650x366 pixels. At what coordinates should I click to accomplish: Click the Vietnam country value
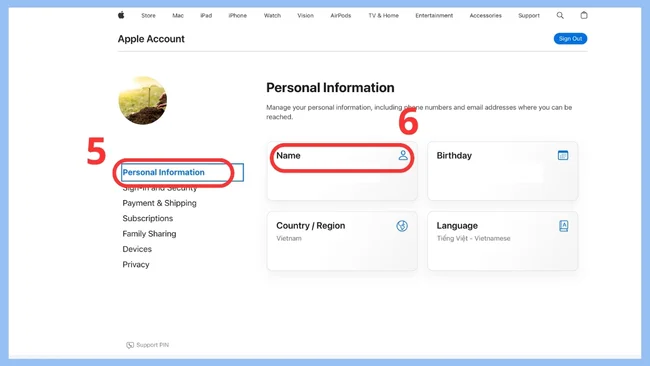[289, 238]
